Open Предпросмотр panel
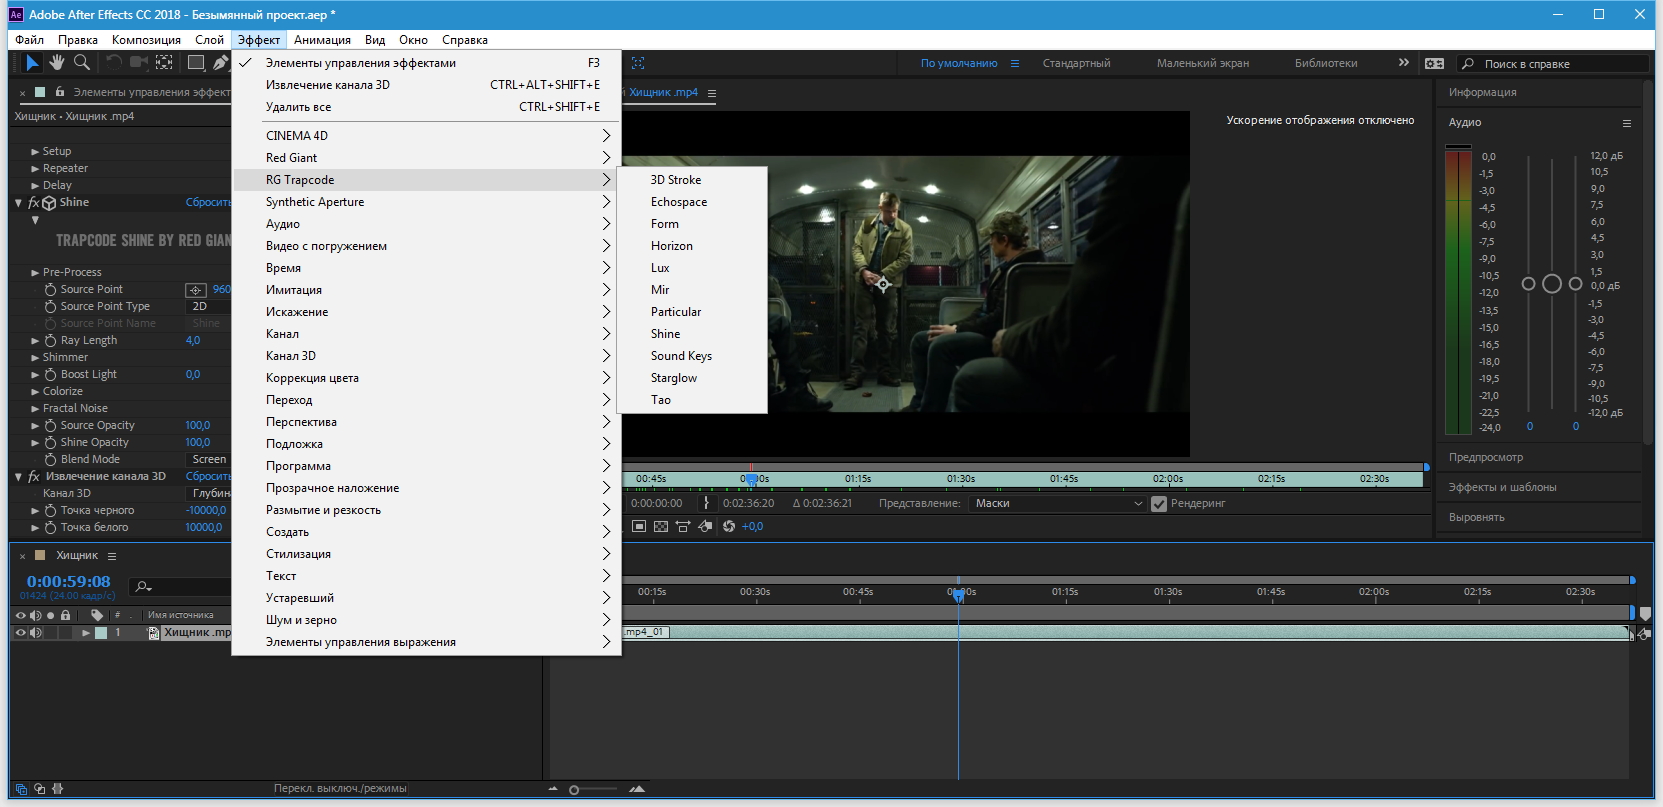This screenshot has height=807, width=1663. click(1486, 457)
